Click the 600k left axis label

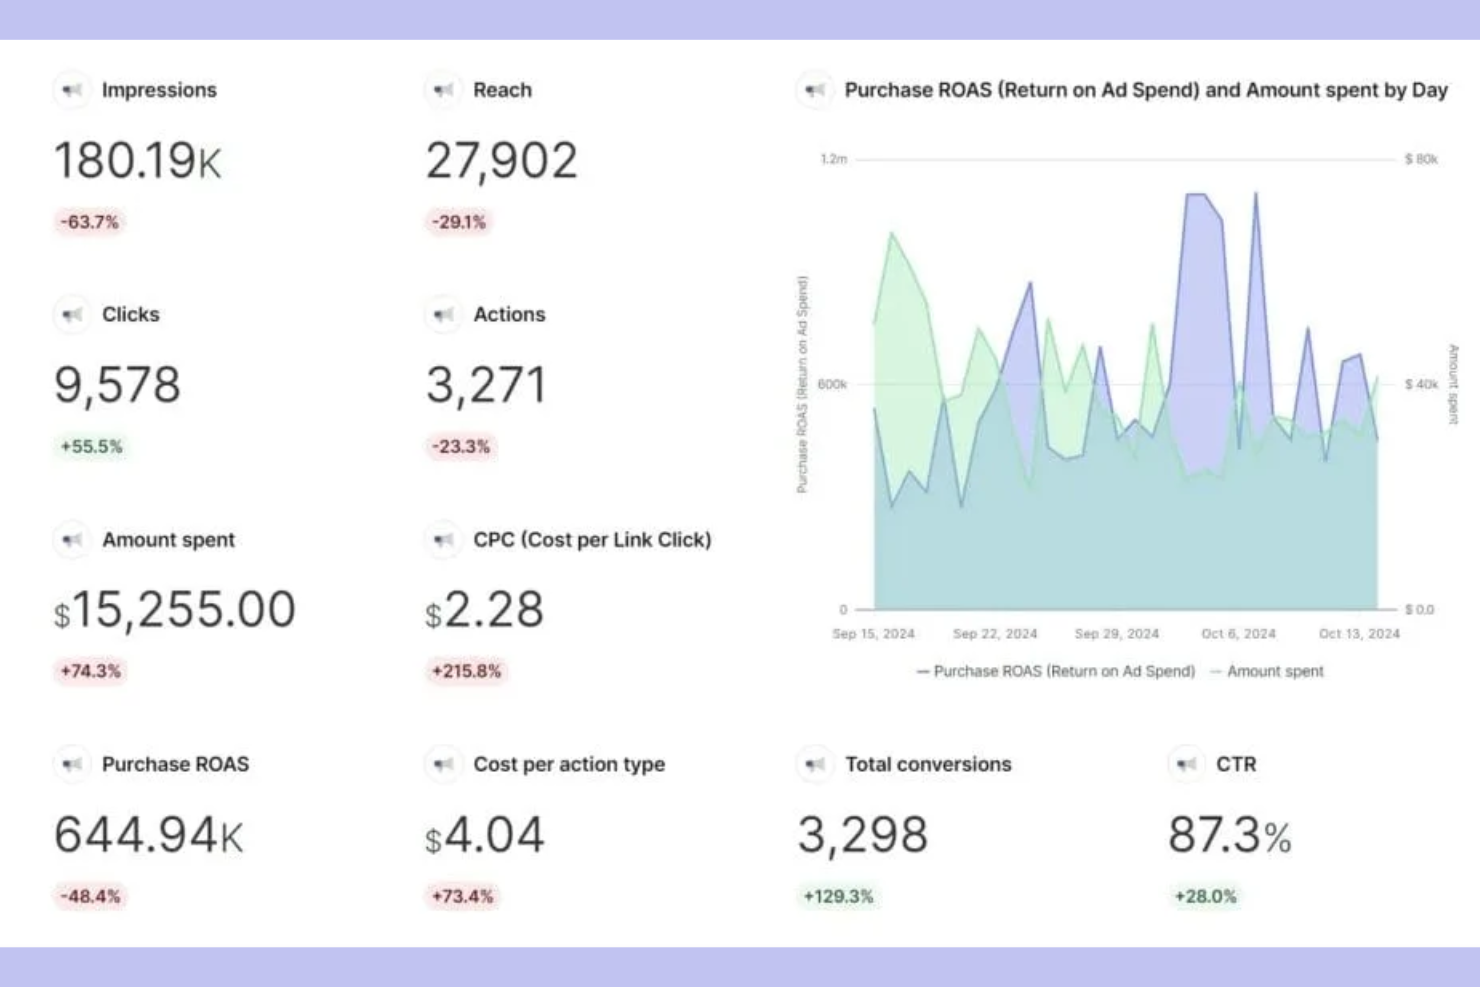(832, 384)
